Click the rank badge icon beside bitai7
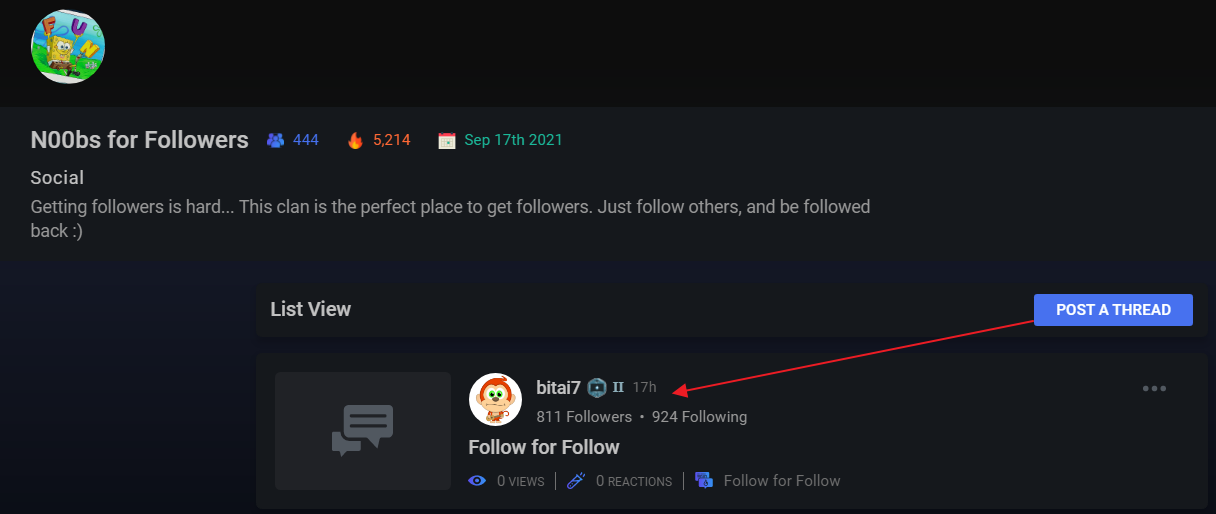The height and width of the screenshot is (514, 1216). tap(597, 387)
